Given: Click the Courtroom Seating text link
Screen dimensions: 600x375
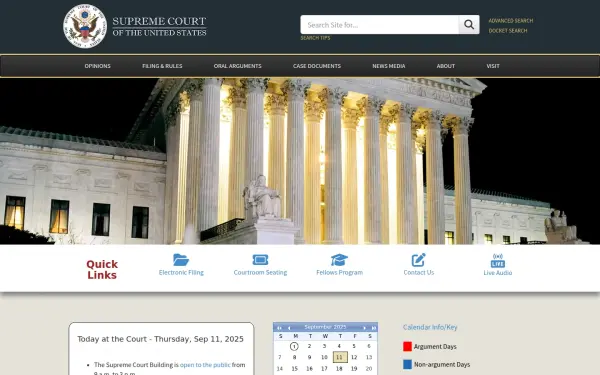Looking at the screenshot, I should tap(260, 272).
